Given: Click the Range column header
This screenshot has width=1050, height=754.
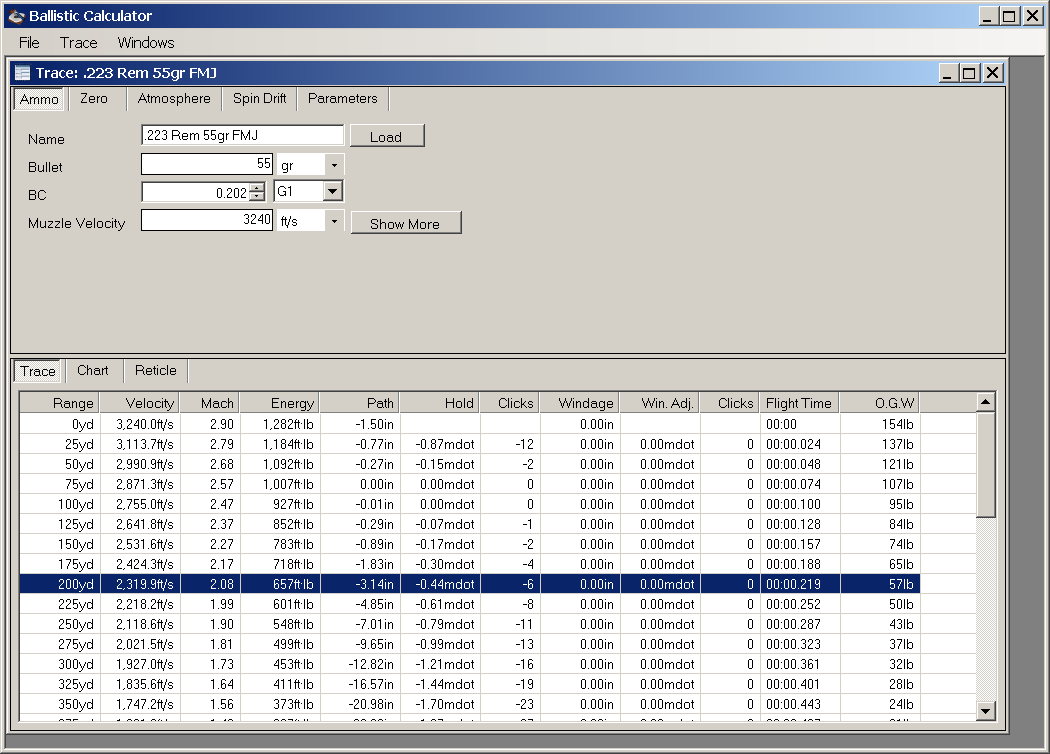Looking at the screenshot, I should click(x=60, y=403).
